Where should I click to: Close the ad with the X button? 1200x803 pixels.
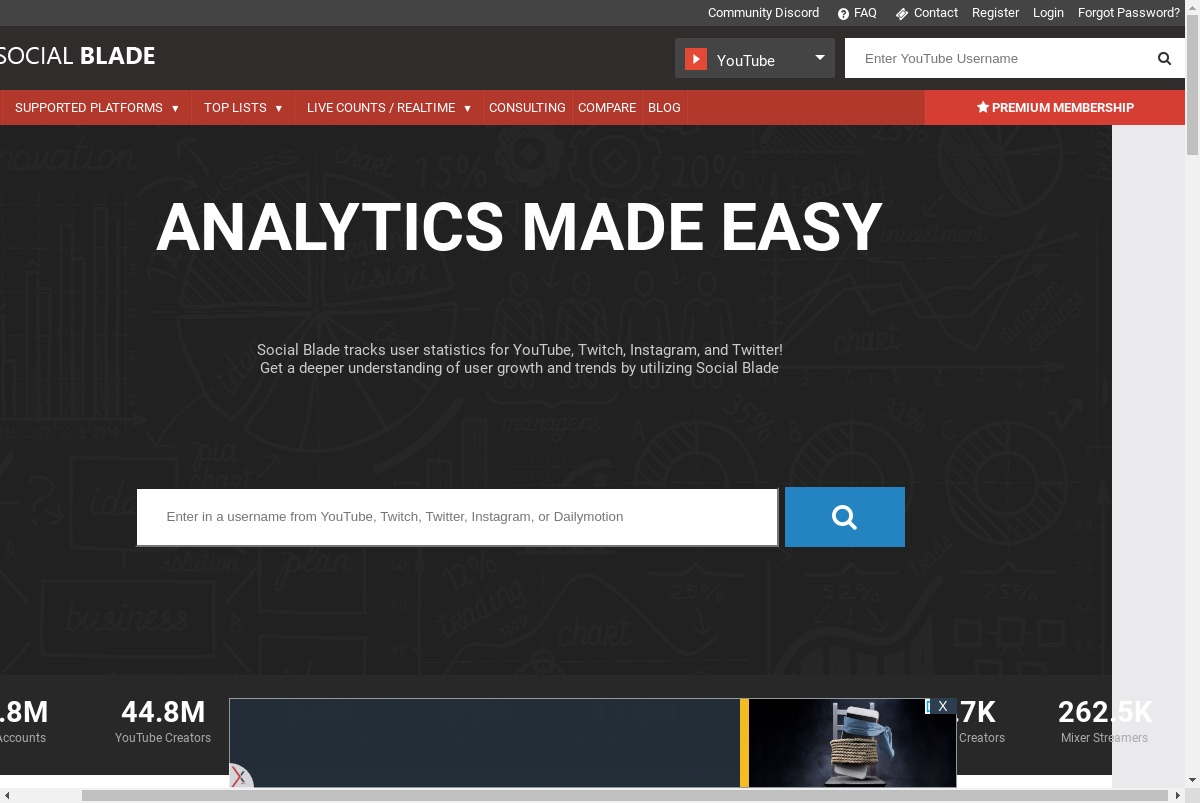point(943,706)
